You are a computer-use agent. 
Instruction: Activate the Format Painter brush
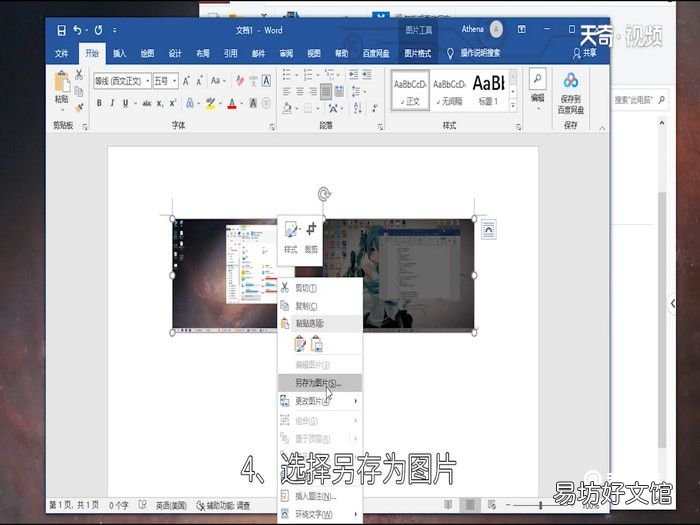click(79, 107)
